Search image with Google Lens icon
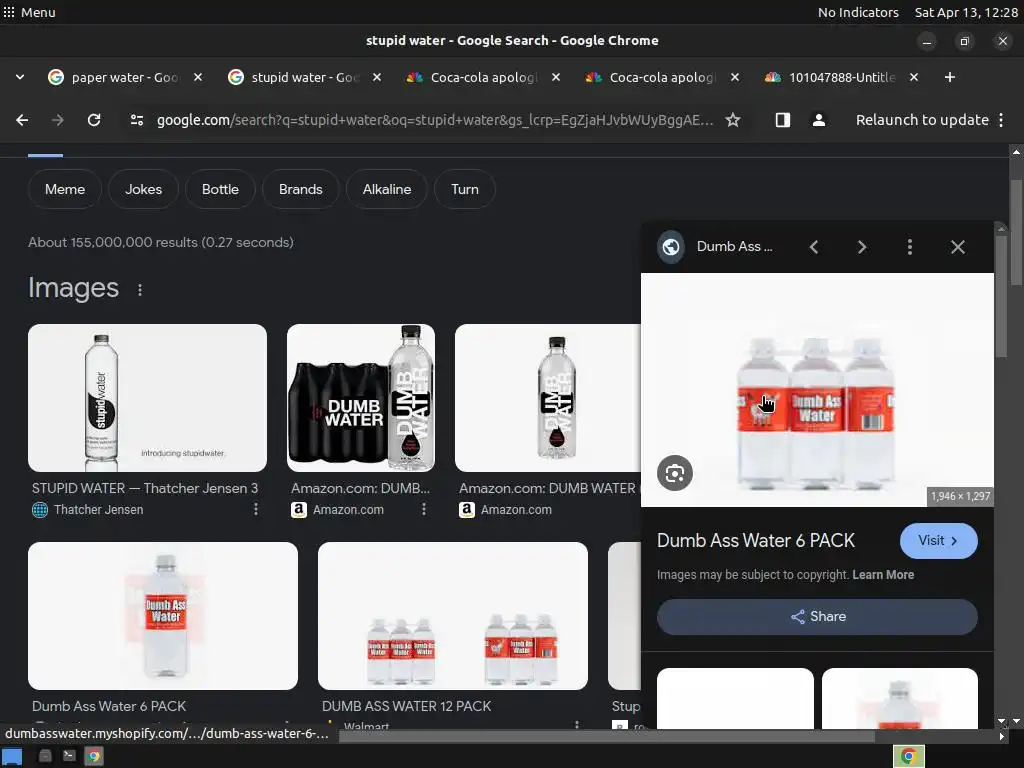The image size is (1024, 768). (675, 473)
